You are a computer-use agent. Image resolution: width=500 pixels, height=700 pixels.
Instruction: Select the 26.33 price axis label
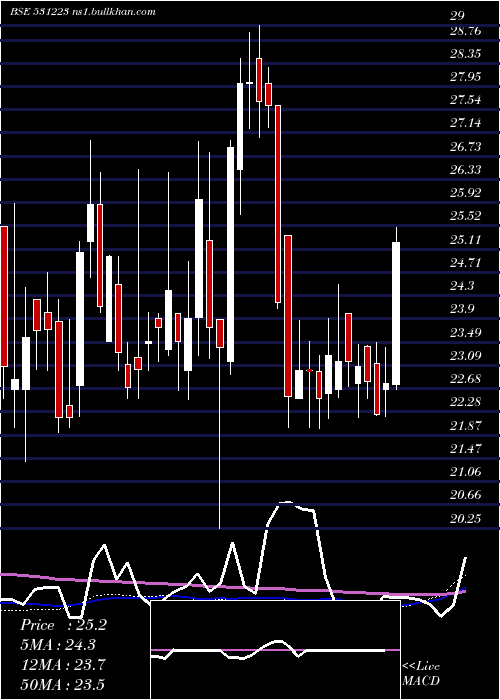(465, 170)
